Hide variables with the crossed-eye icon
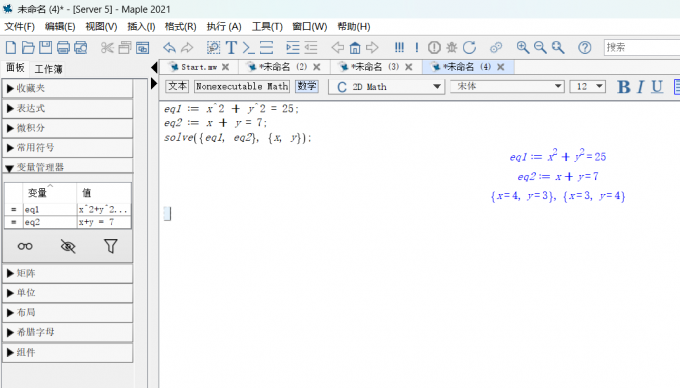Image resolution: width=680 pixels, height=388 pixels. tap(68, 246)
